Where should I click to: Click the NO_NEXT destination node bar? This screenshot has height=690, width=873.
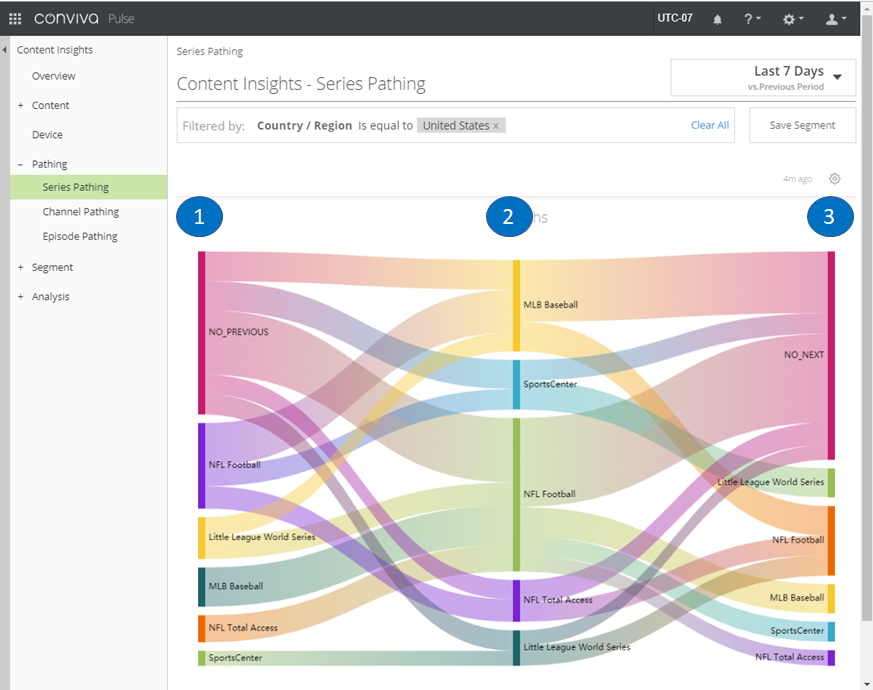click(x=831, y=355)
